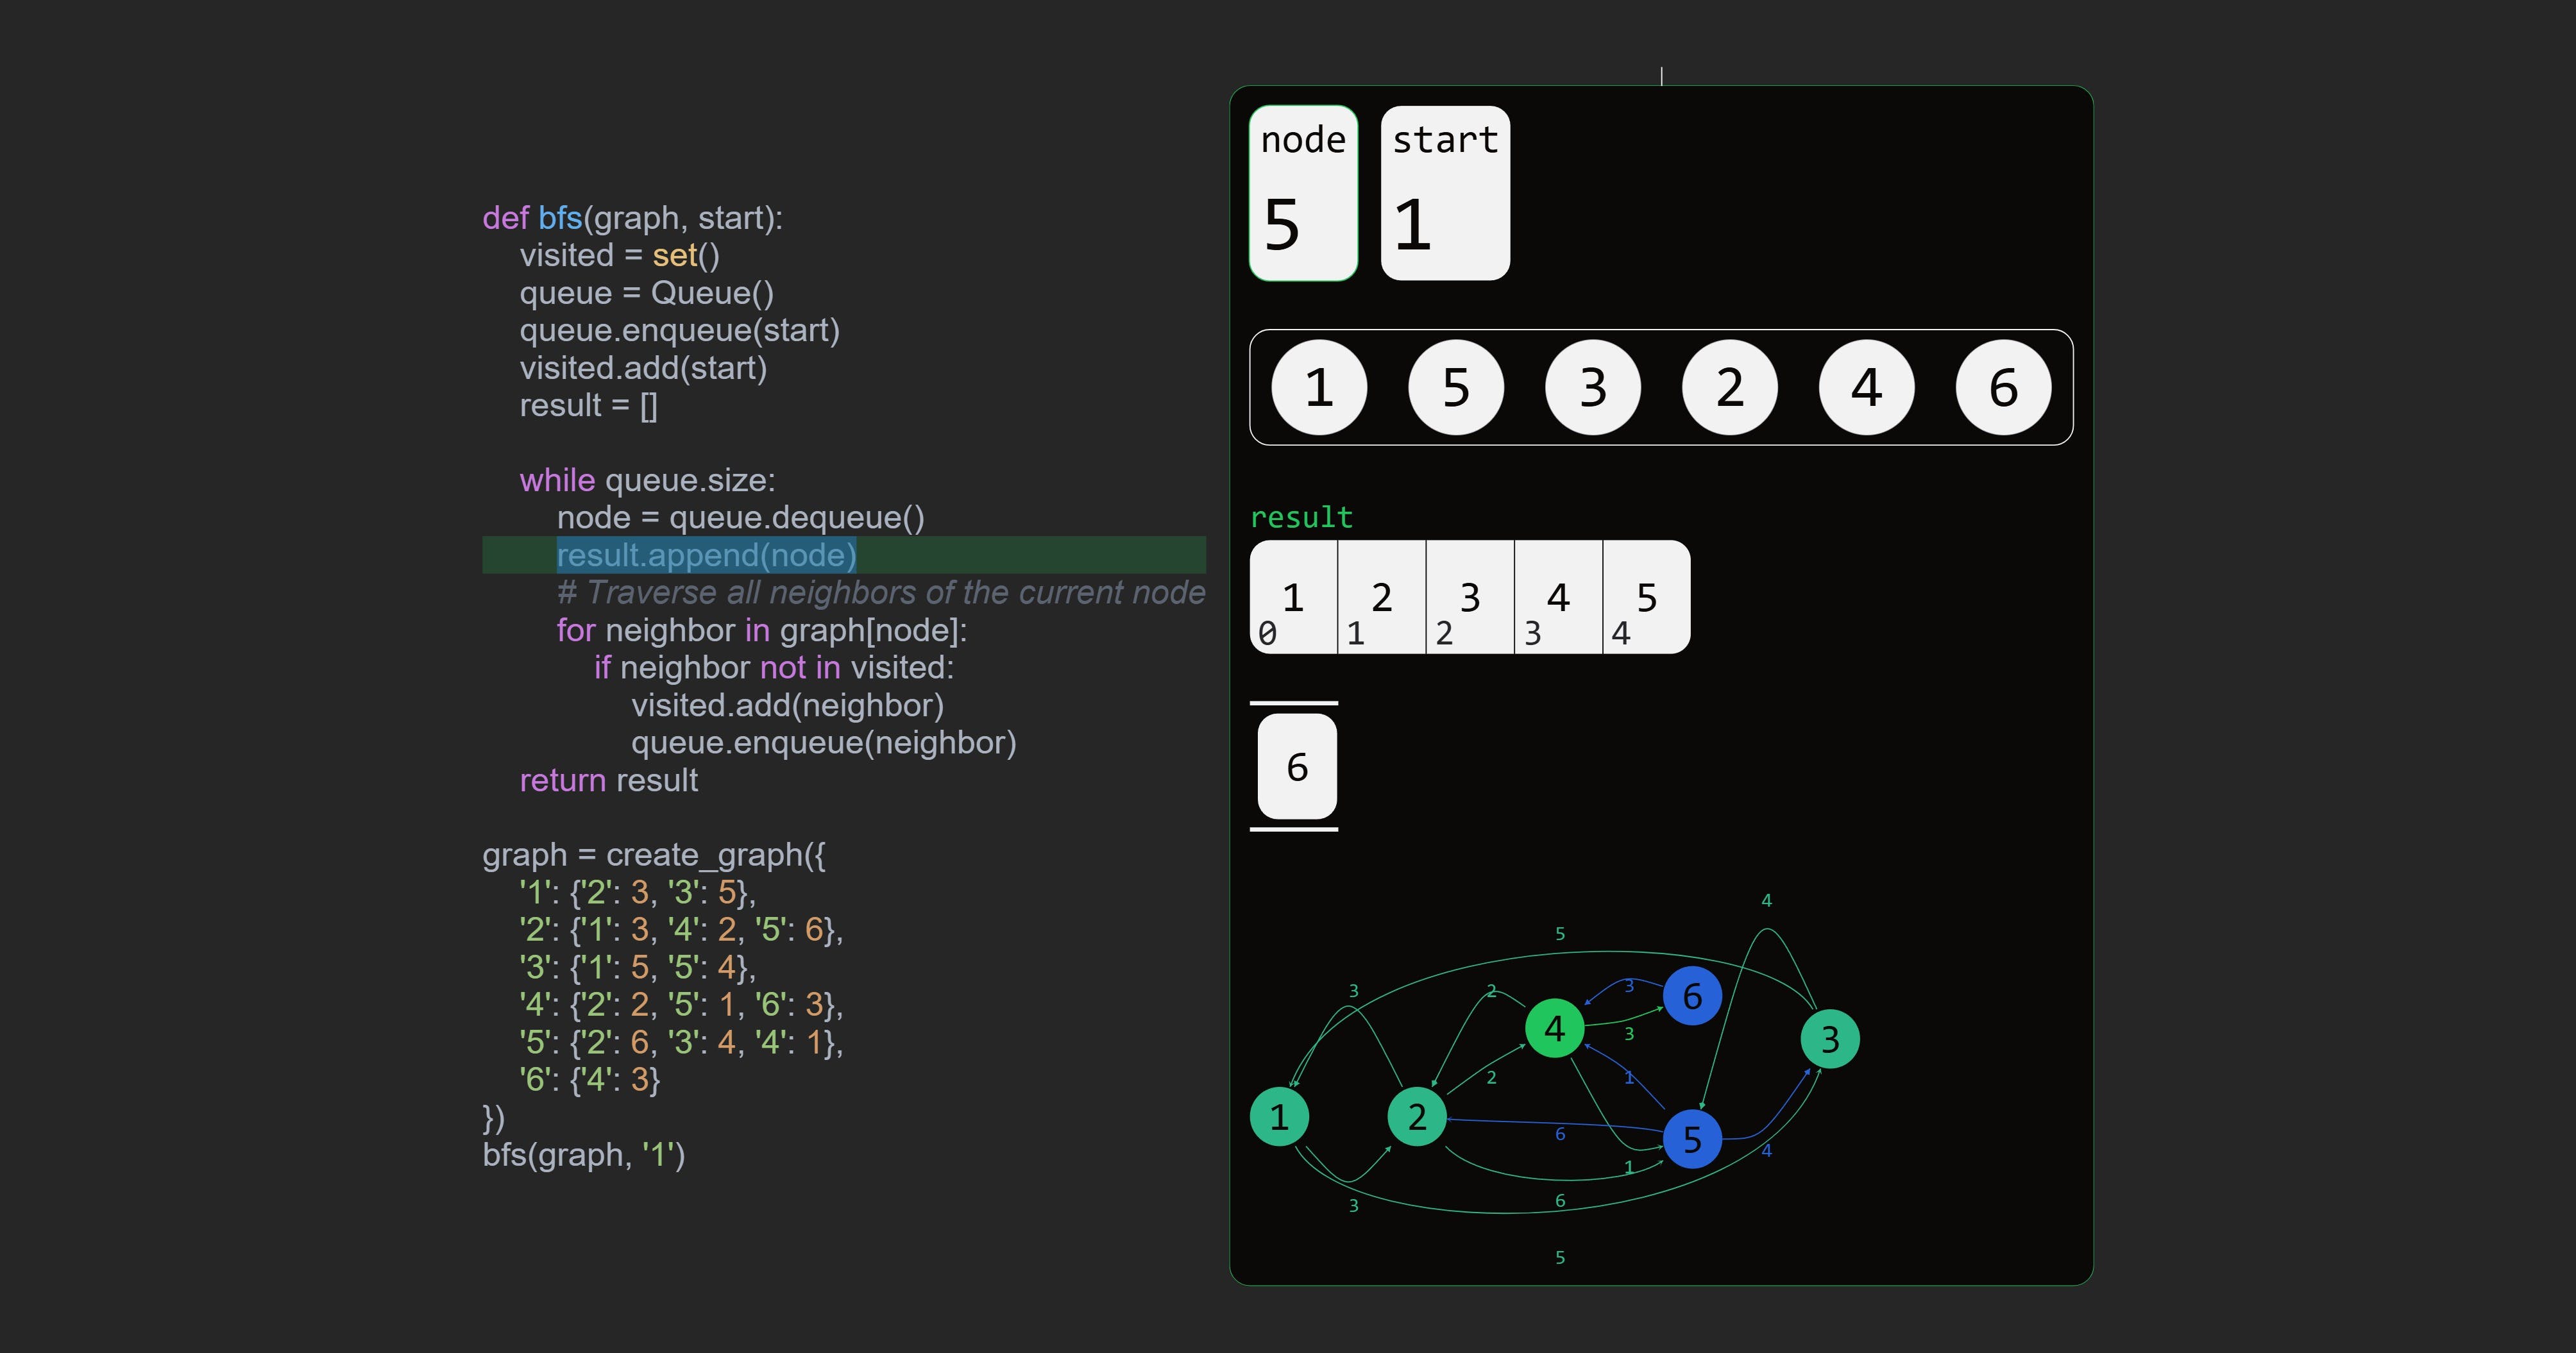Click highlighted line result.append(node)
This screenshot has width=2576, height=1353.
click(x=706, y=555)
